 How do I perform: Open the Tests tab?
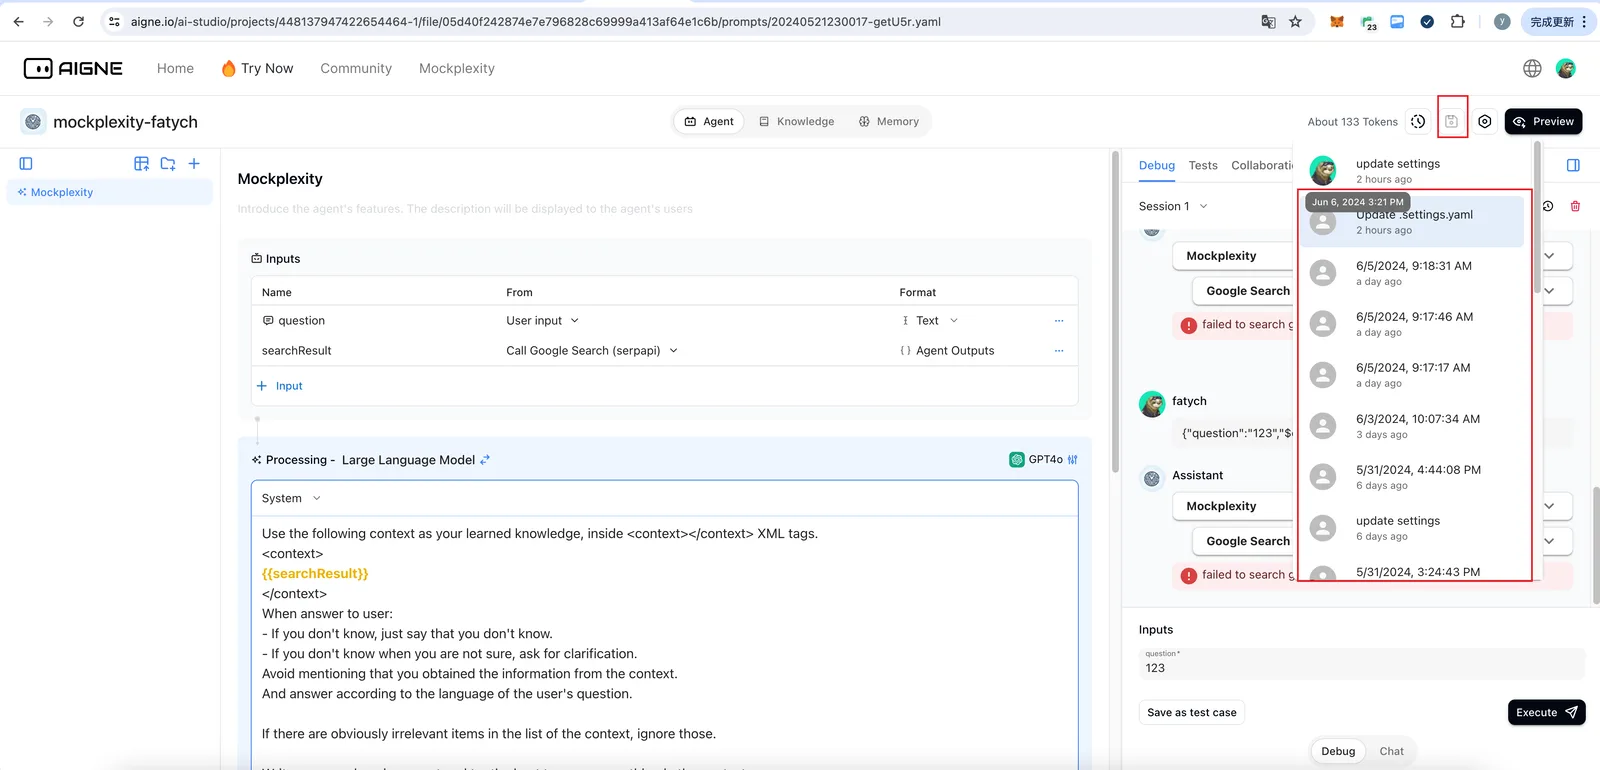click(1203, 165)
